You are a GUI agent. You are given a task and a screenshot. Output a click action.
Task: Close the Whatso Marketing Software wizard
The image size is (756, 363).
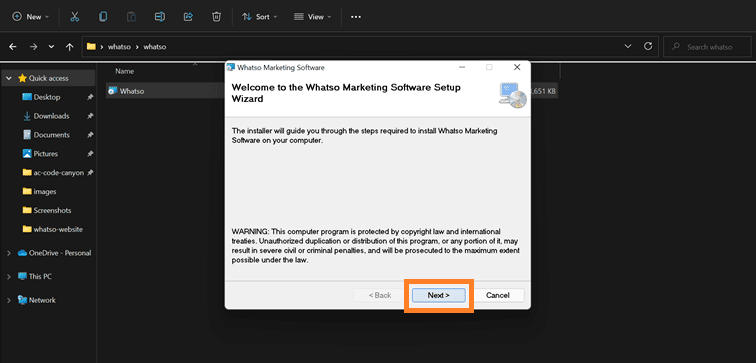click(517, 67)
